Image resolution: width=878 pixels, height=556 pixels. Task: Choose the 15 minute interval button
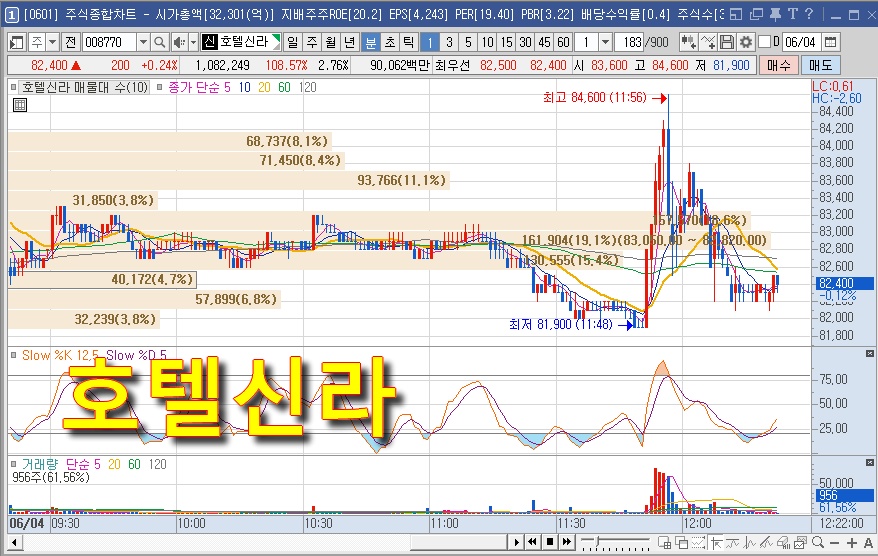[507, 42]
